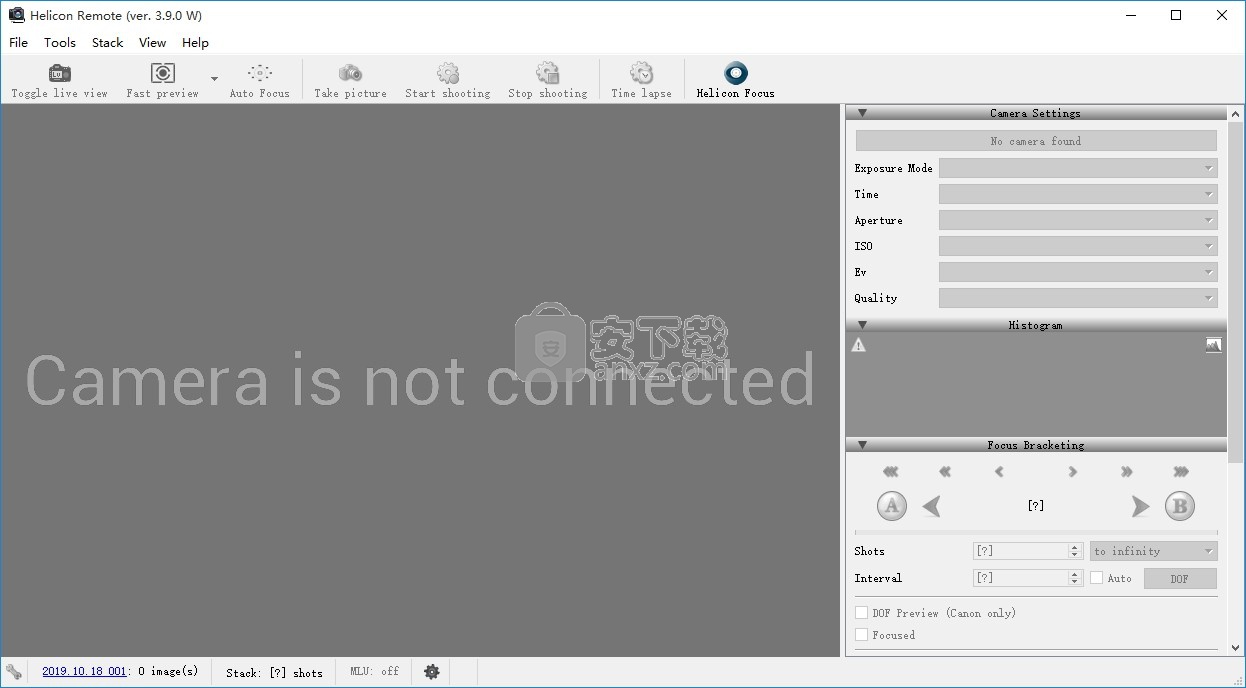1246x688 pixels.
Task: Click the Interval number field
Action: coord(1021,578)
